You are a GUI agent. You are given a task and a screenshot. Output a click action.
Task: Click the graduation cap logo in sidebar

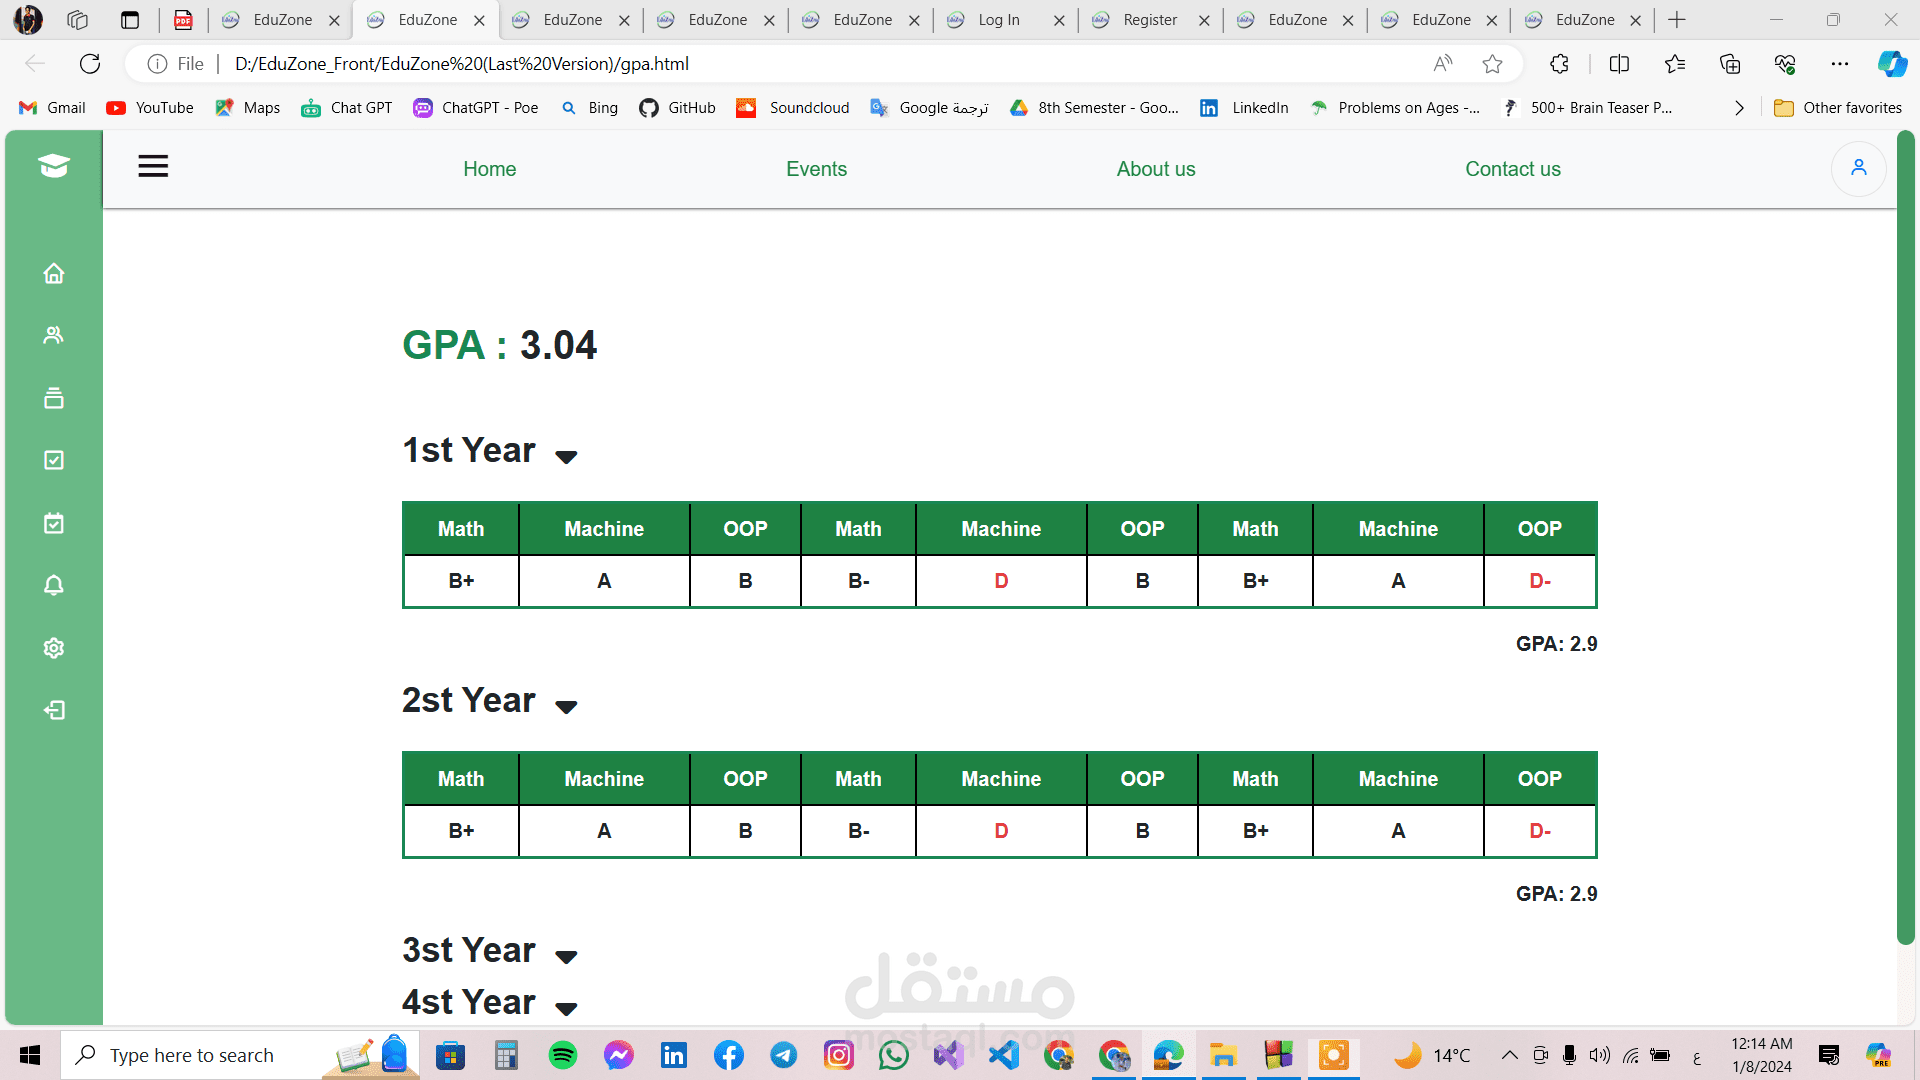[54, 166]
